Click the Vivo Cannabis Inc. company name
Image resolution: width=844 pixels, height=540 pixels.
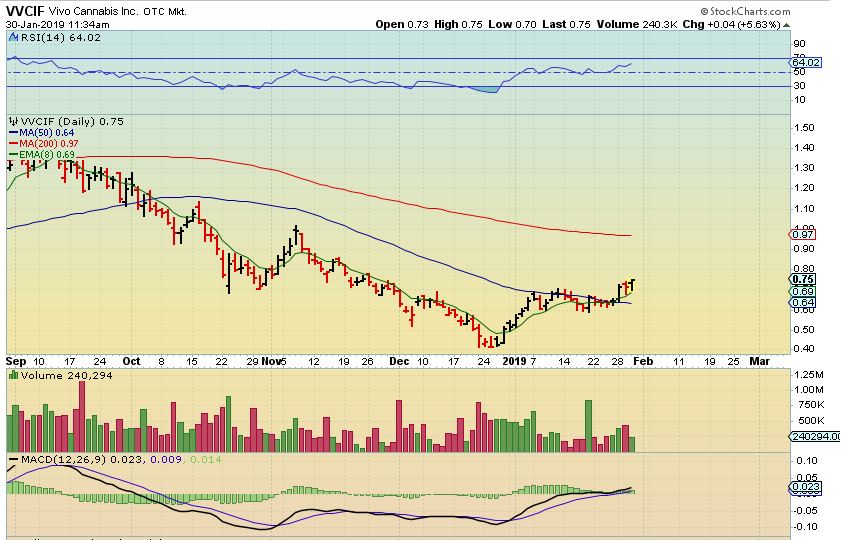94,11
